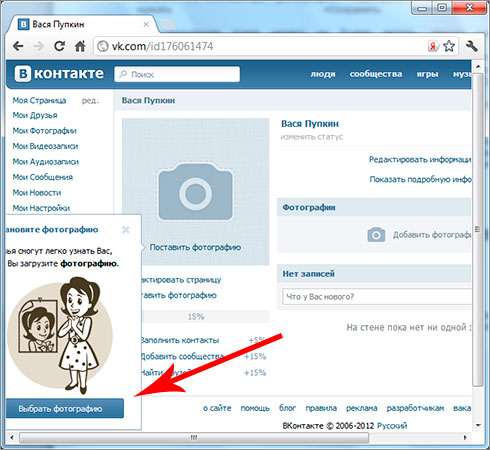The height and width of the screenshot is (450, 490).
Task: Go to browser home page icon
Action: (x=80, y=46)
